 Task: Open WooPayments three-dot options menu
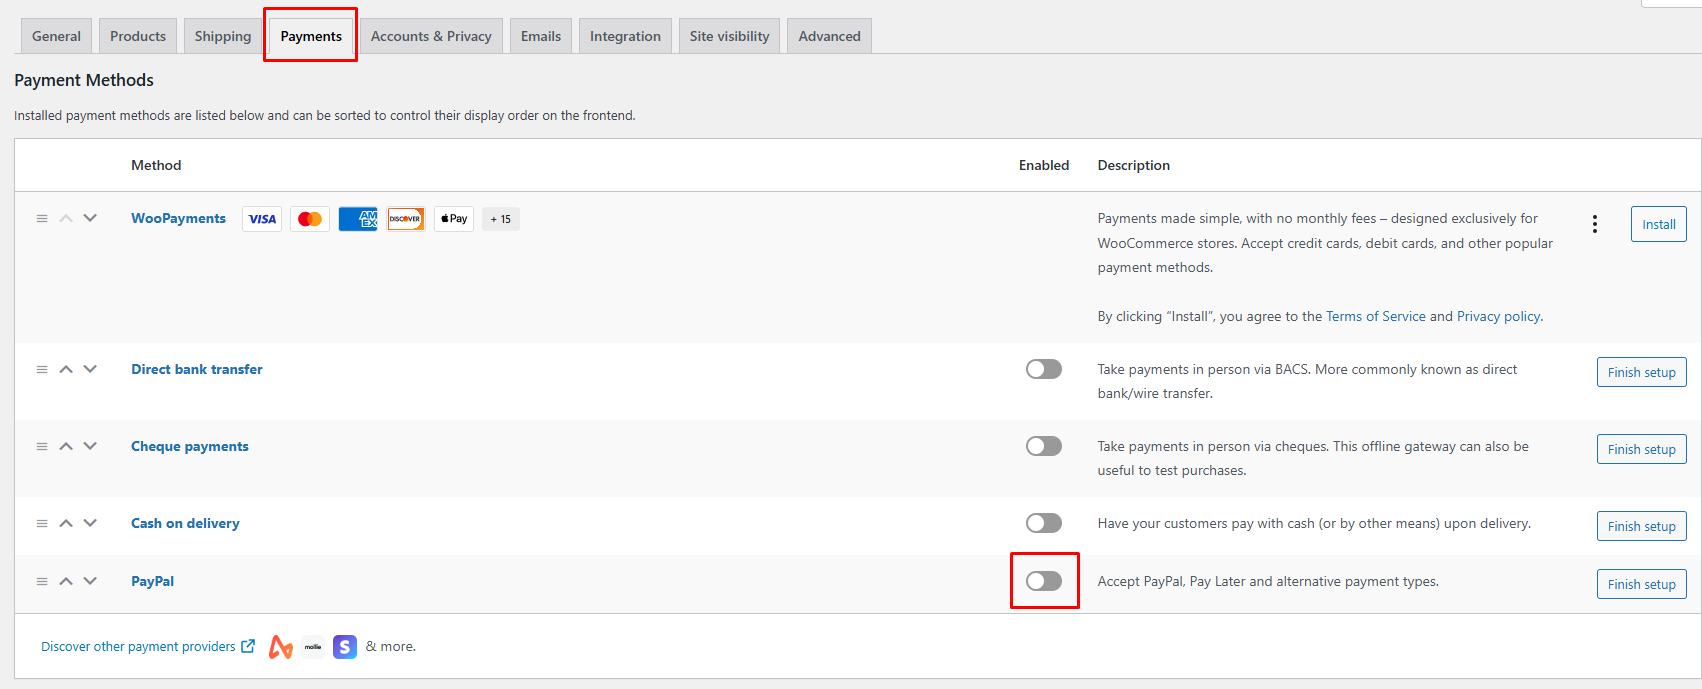[x=1595, y=224]
